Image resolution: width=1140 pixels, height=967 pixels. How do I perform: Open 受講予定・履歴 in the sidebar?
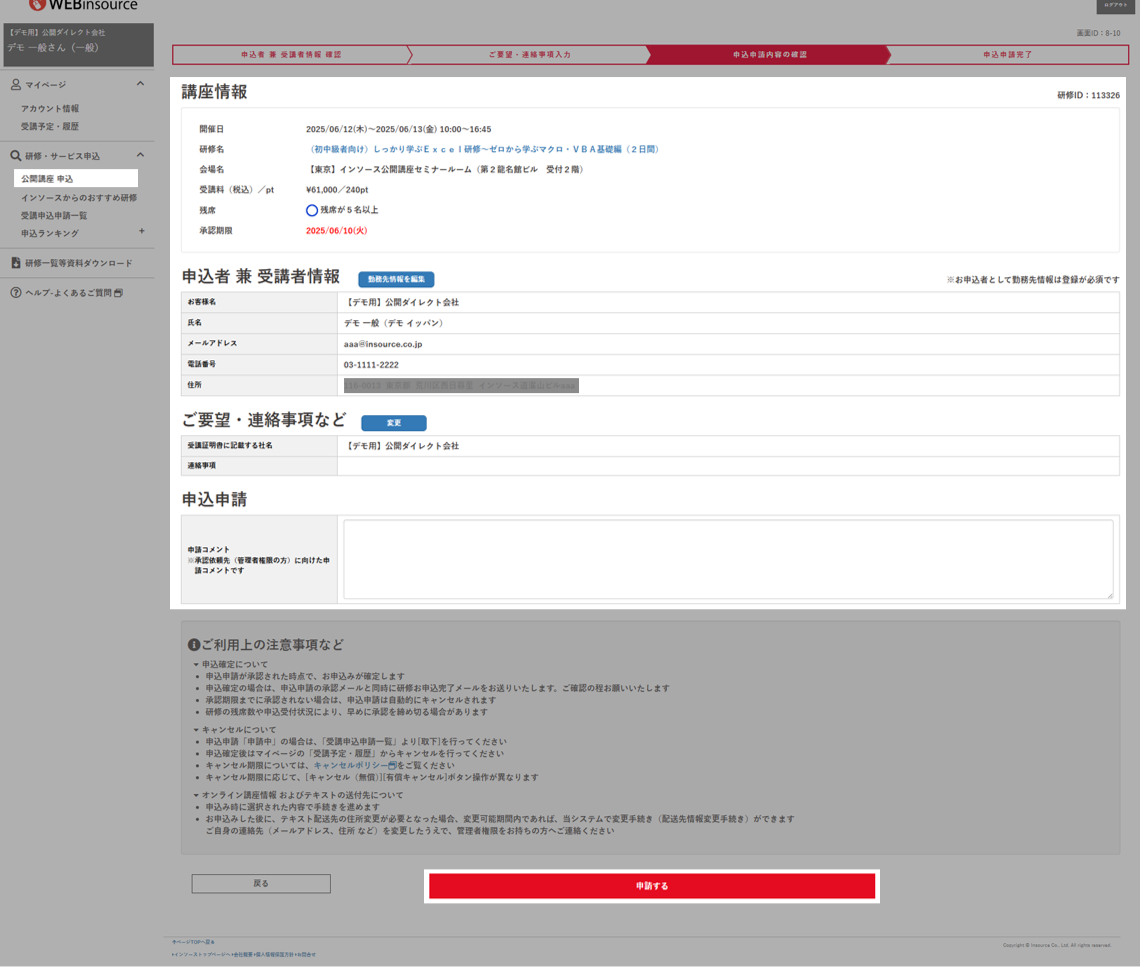click(49, 127)
